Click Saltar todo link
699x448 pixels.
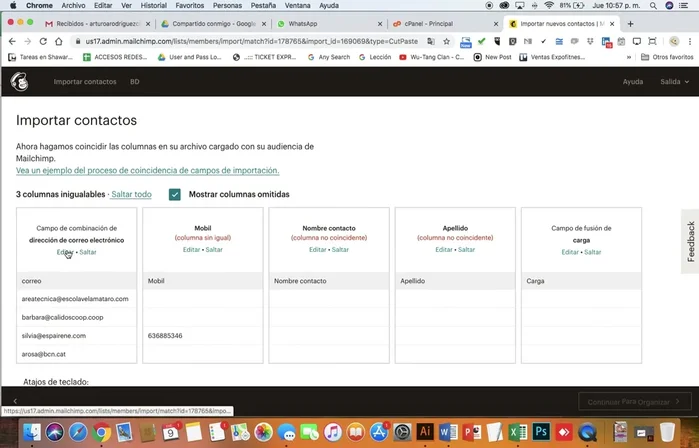[132, 194]
